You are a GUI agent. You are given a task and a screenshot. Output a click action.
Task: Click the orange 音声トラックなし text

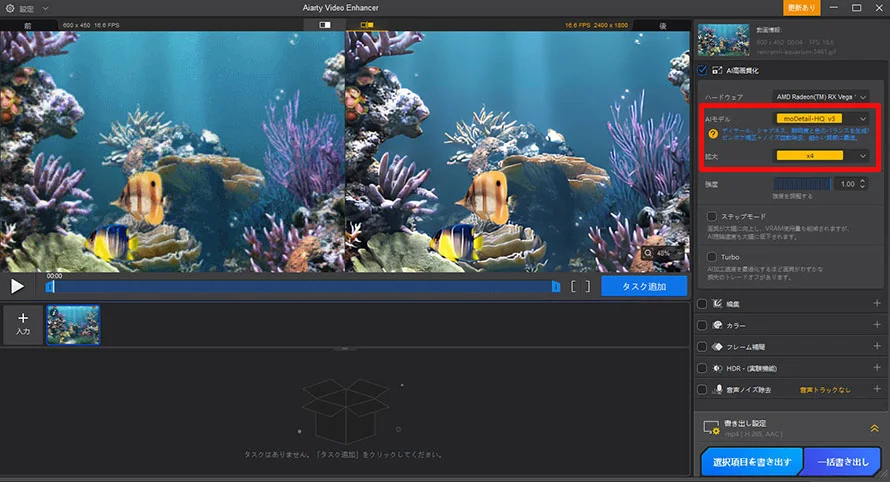[825, 390]
